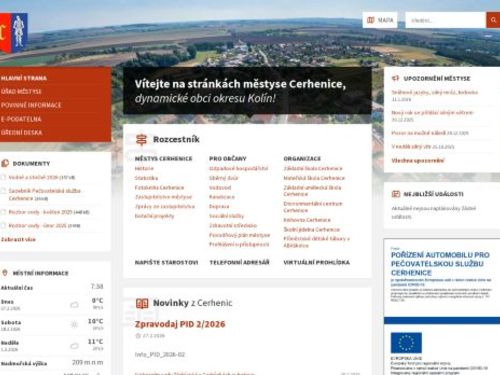The image size is (500, 375).
Task: Click file icon beside Sazebník Pečovatelská služba
Action: (3, 191)
